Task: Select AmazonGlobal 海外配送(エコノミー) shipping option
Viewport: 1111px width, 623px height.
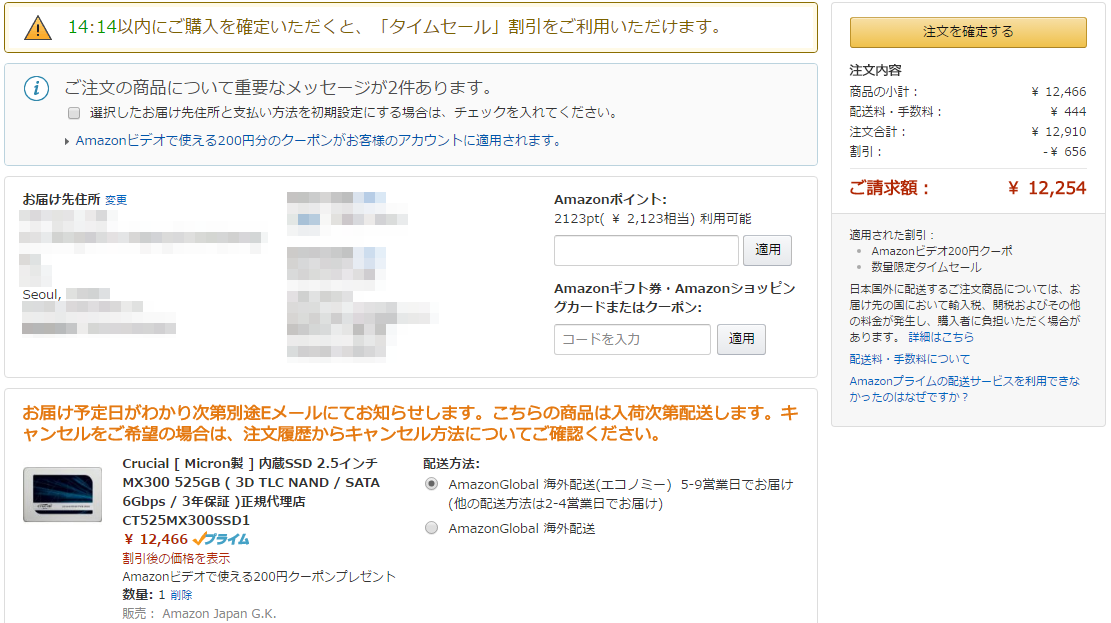Action: (431, 484)
